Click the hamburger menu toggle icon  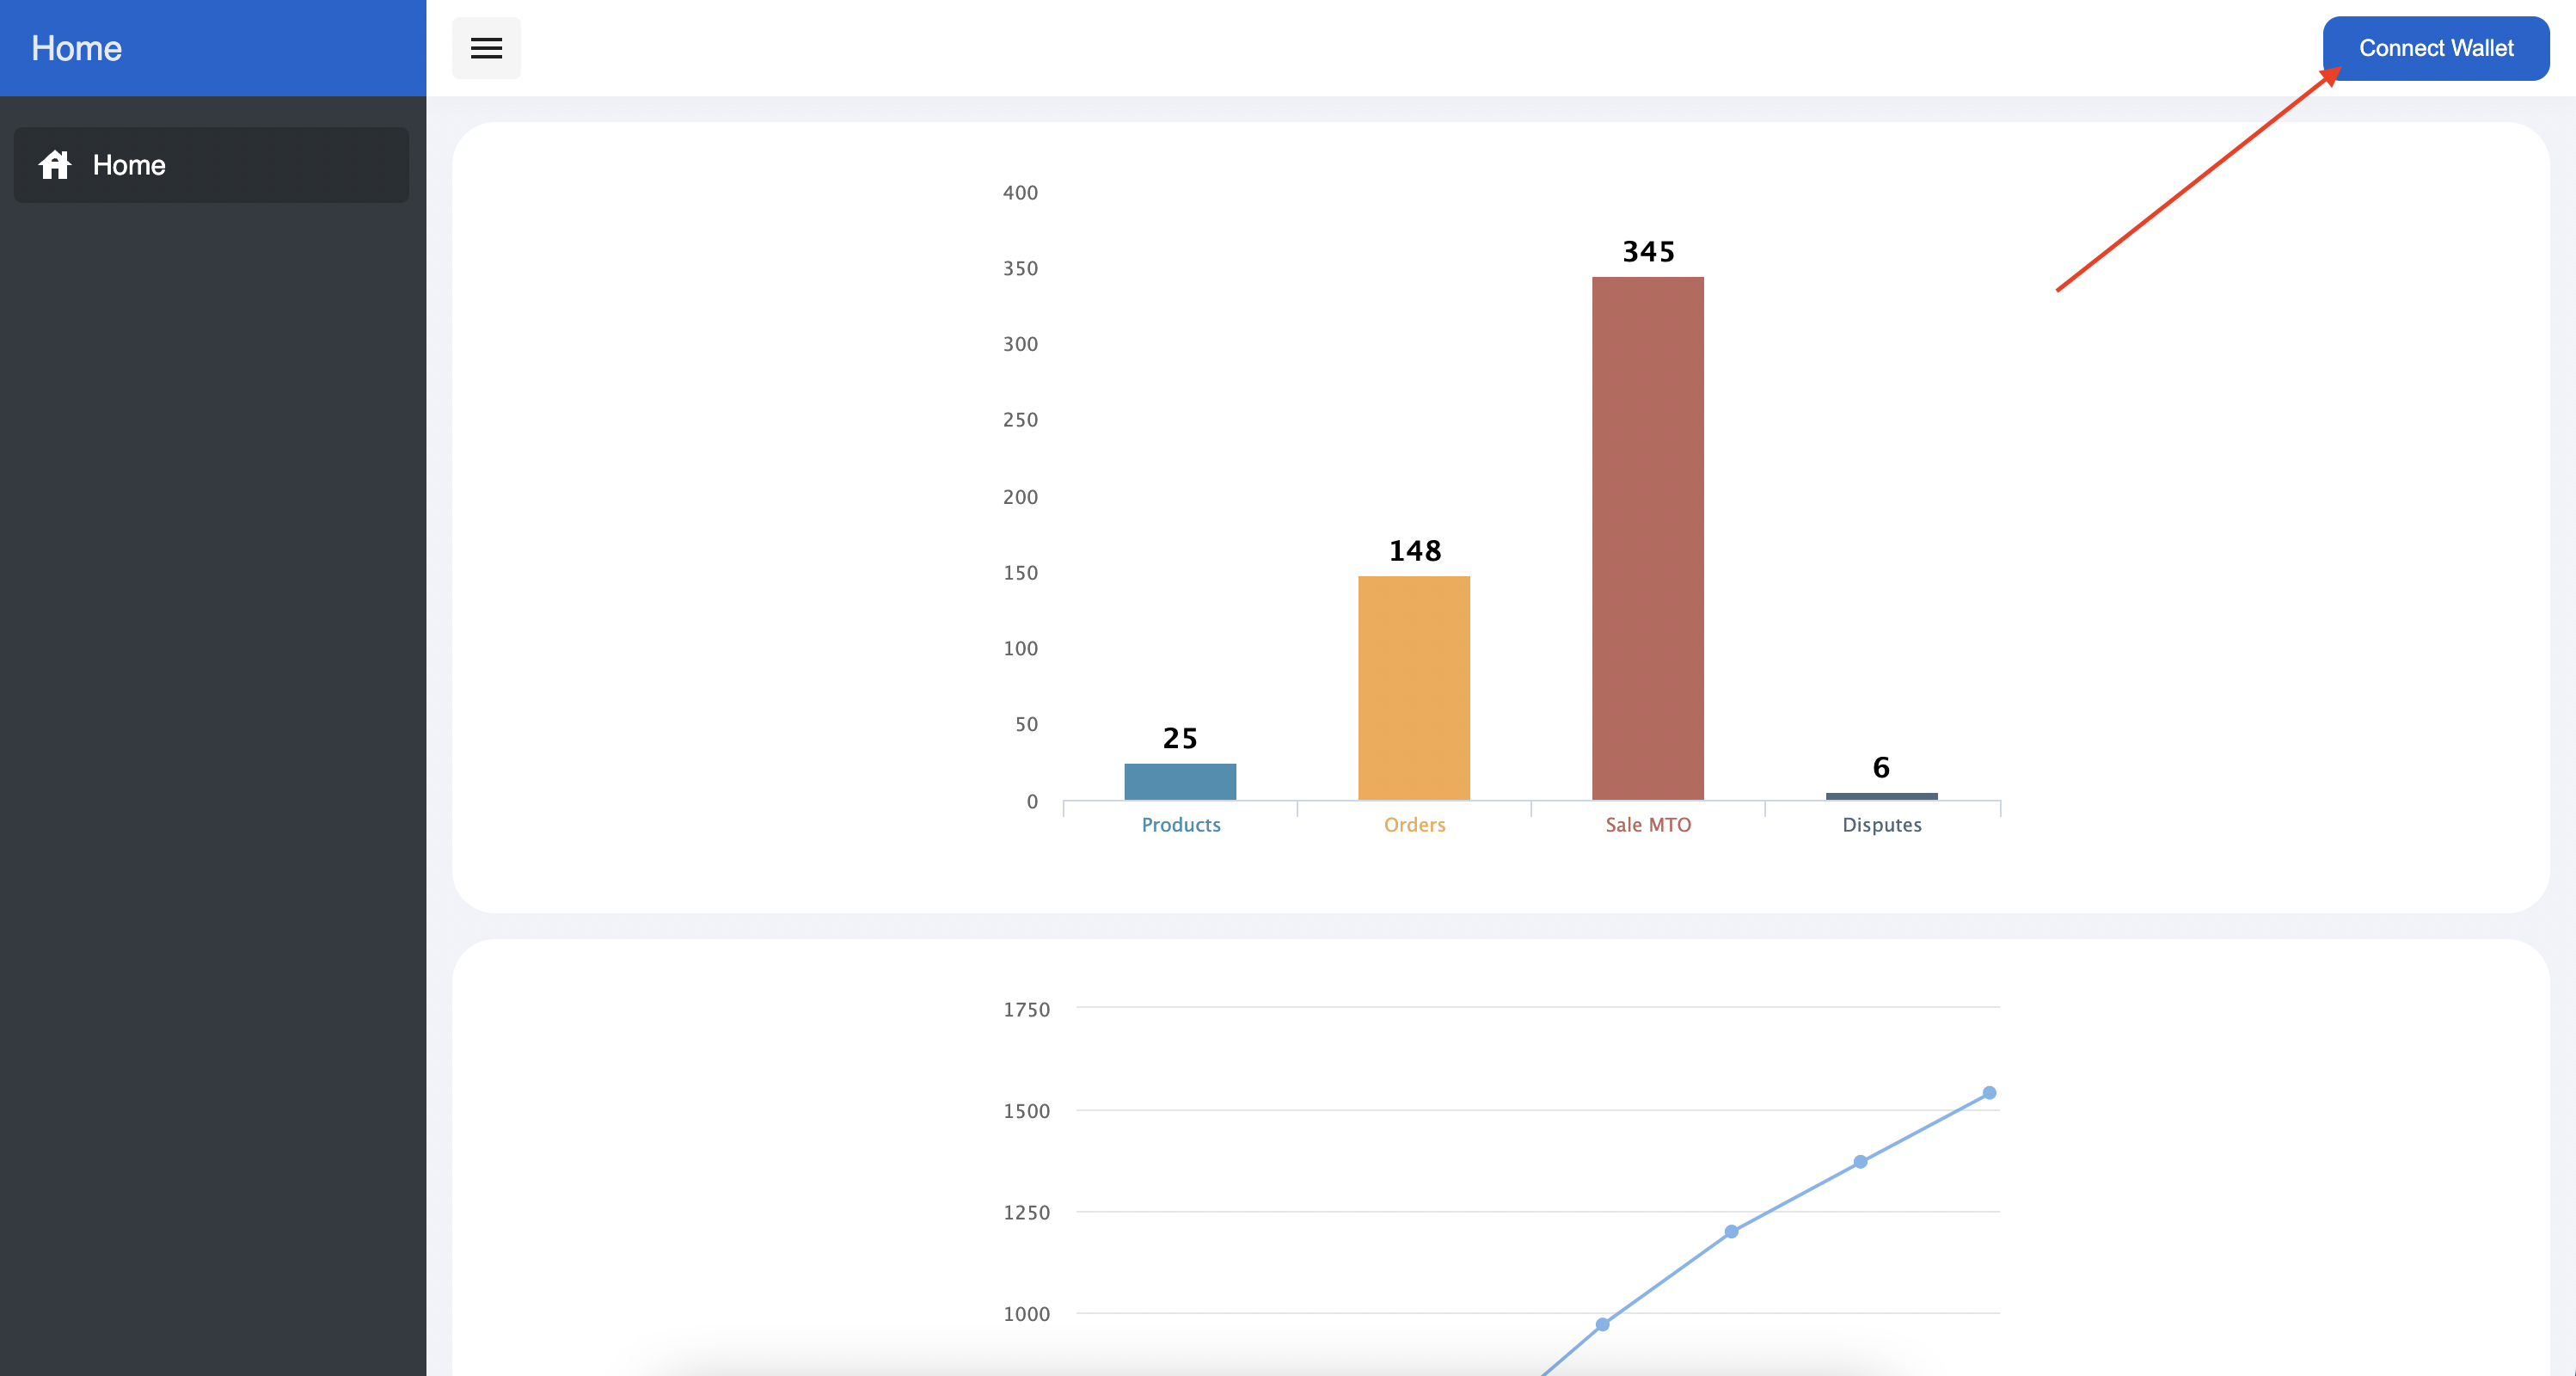tap(486, 48)
